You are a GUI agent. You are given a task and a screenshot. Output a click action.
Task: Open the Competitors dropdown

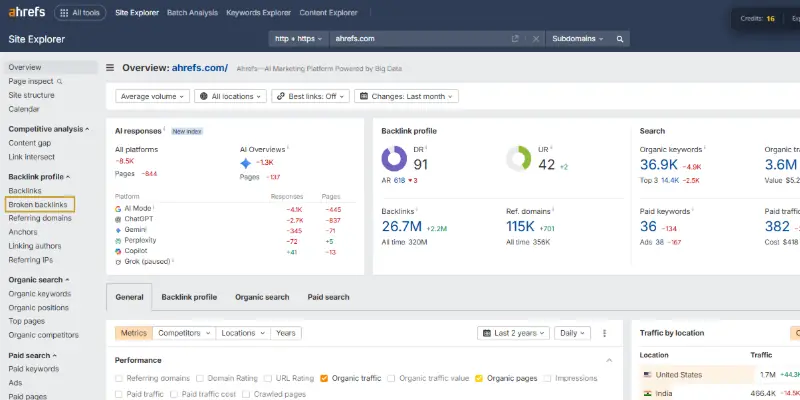(184, 333)
